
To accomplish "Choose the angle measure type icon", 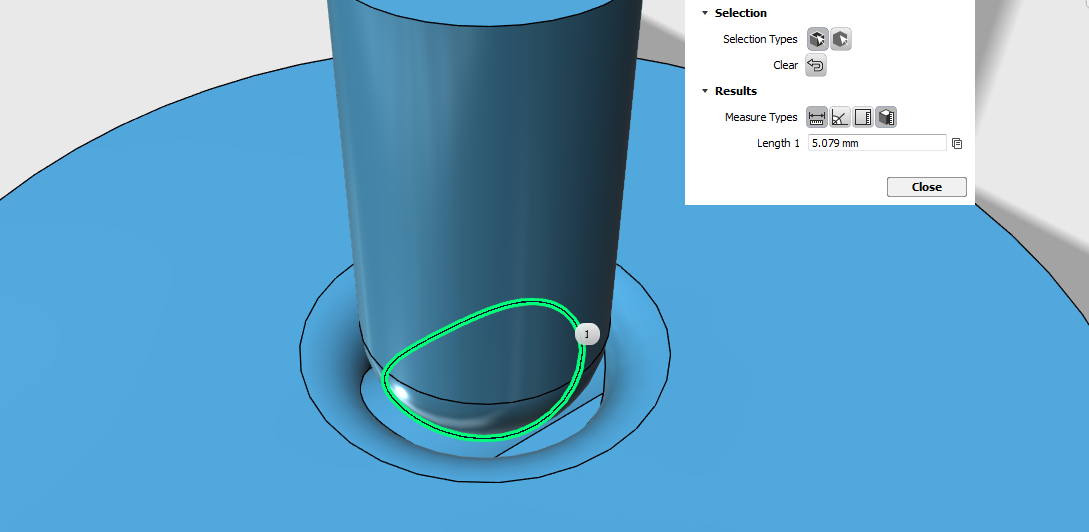I will tap(840, 117).
